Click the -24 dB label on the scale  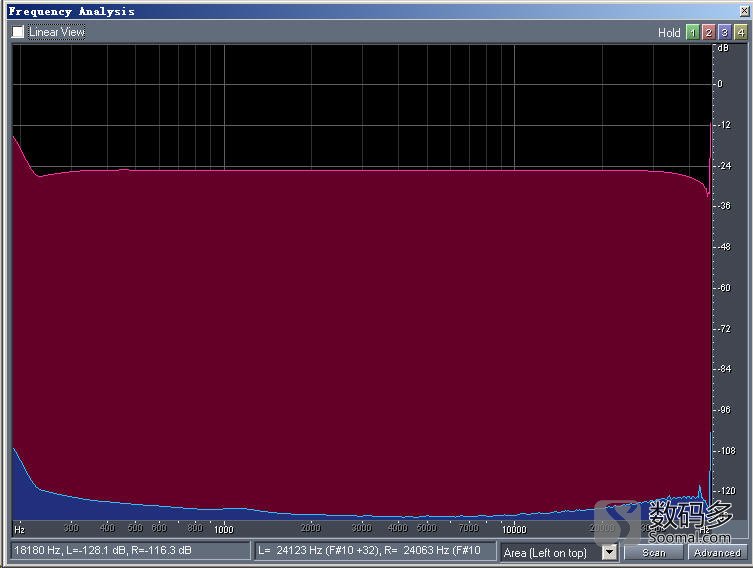(x=723, y=166)
